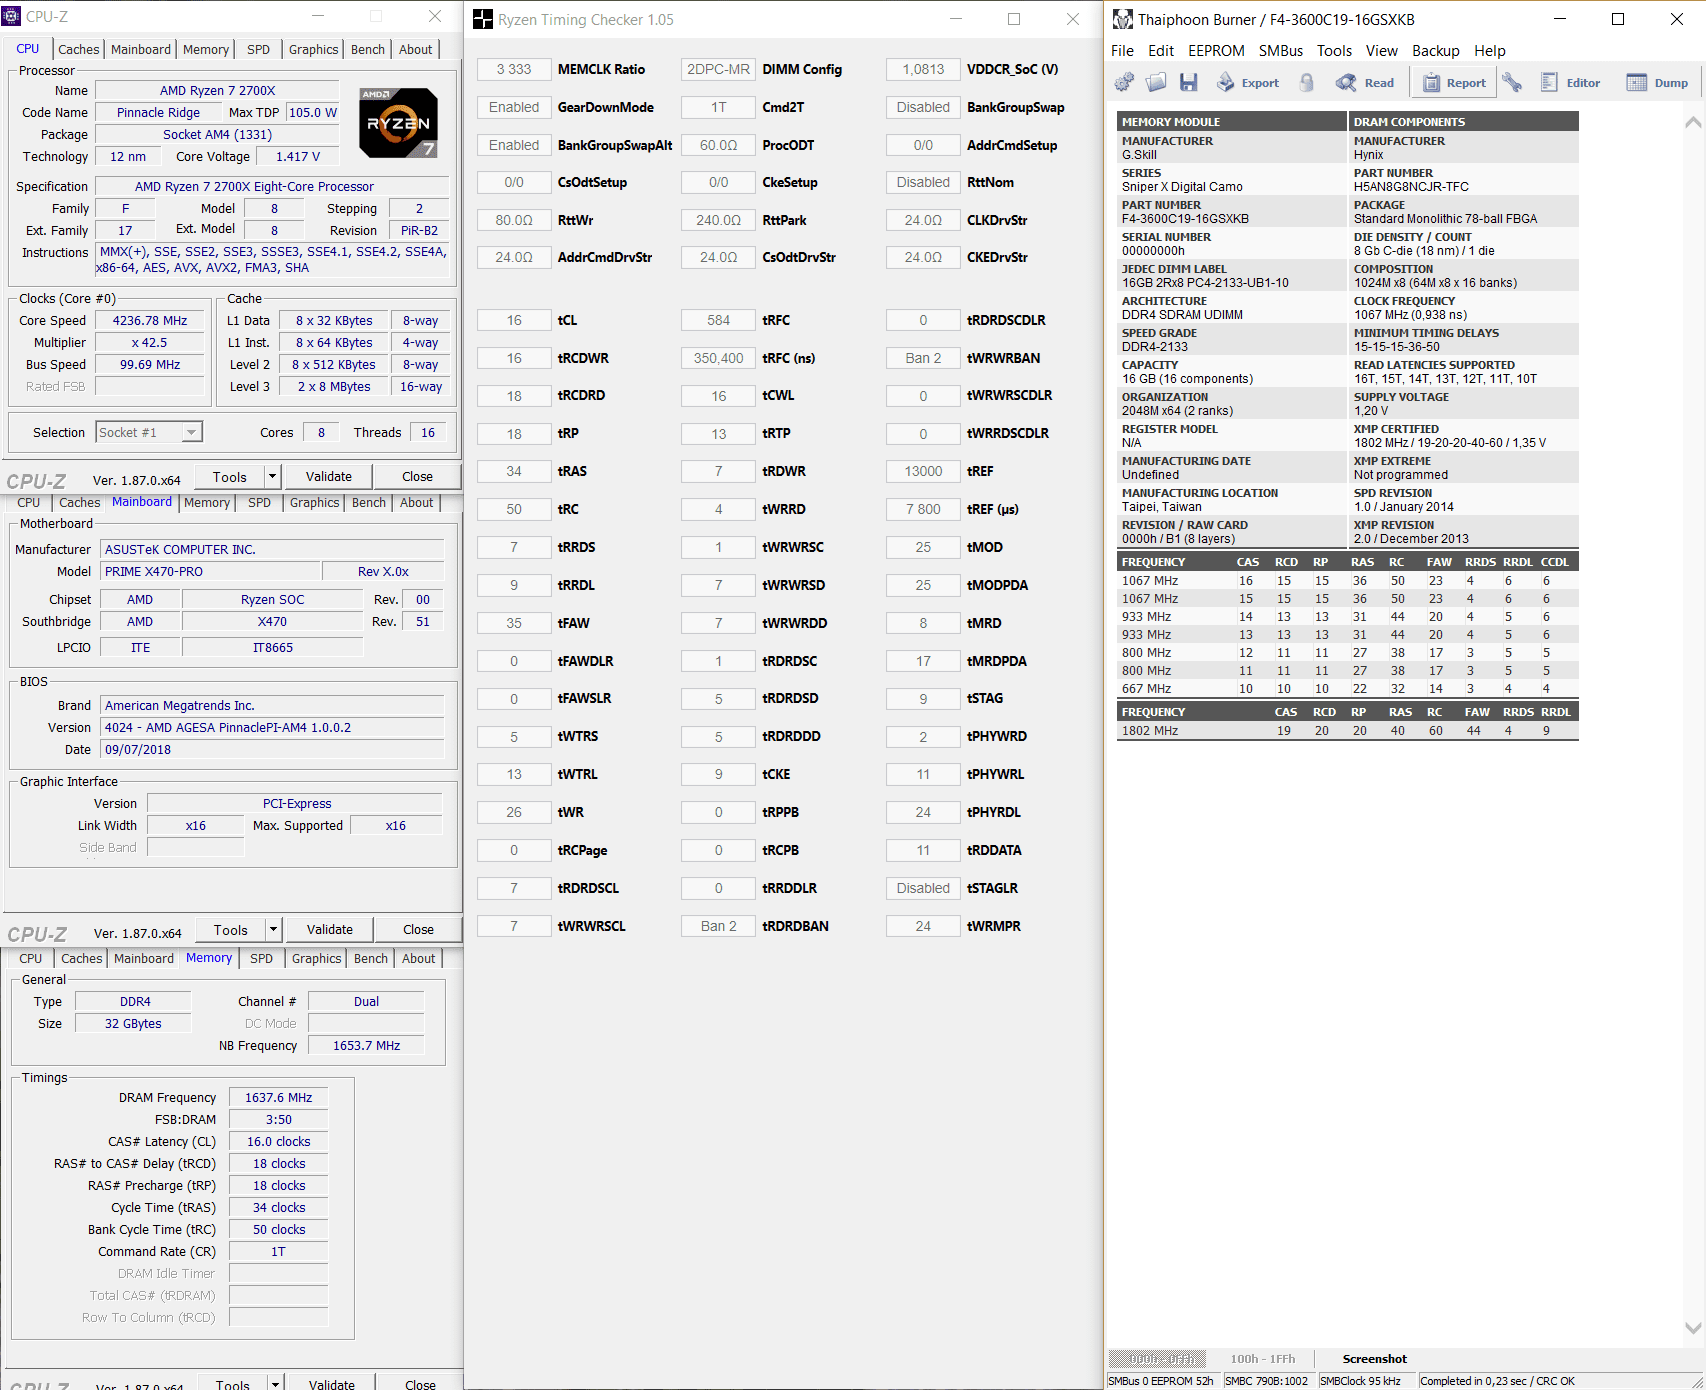This screenshot has width=1706, height=1390.
Task: Open EEPROM menu in Thaiphoon Burner
Action: tap(1216, 51)
